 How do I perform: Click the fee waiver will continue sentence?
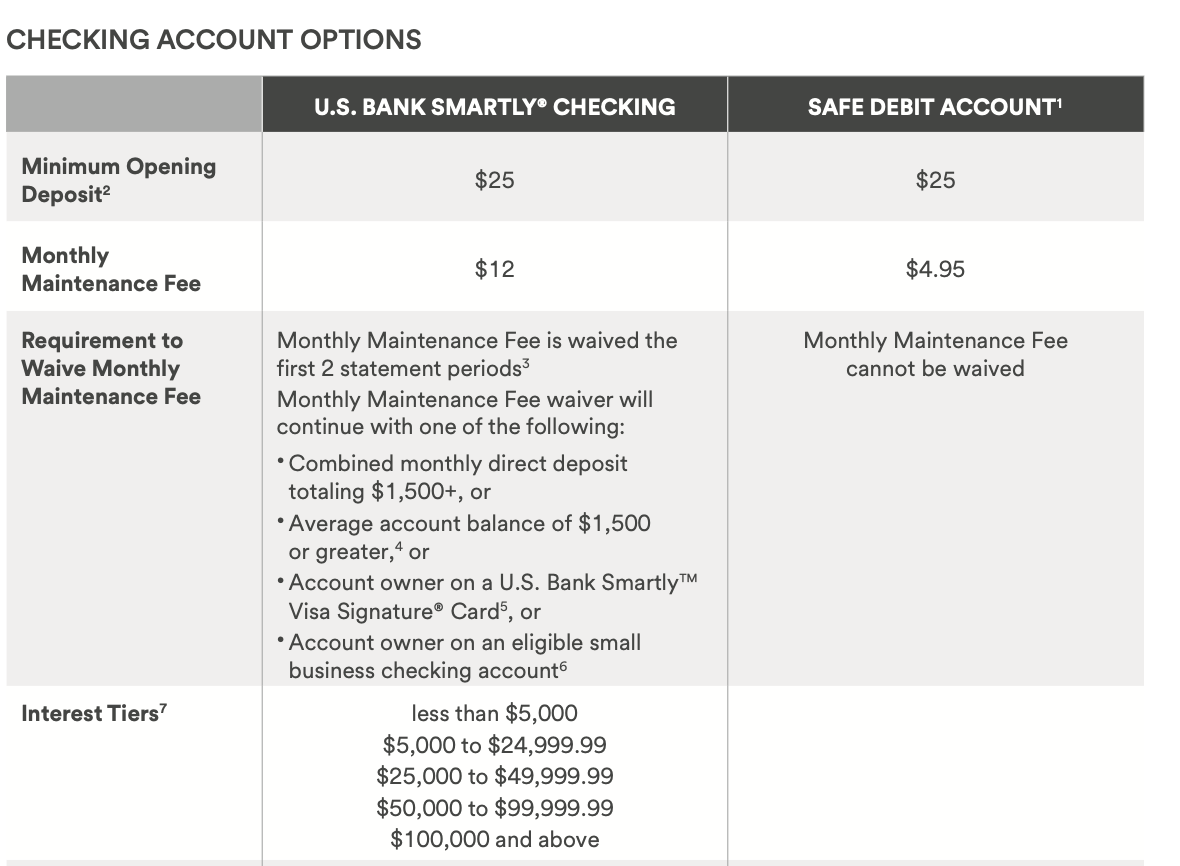(x=464, y=413)
